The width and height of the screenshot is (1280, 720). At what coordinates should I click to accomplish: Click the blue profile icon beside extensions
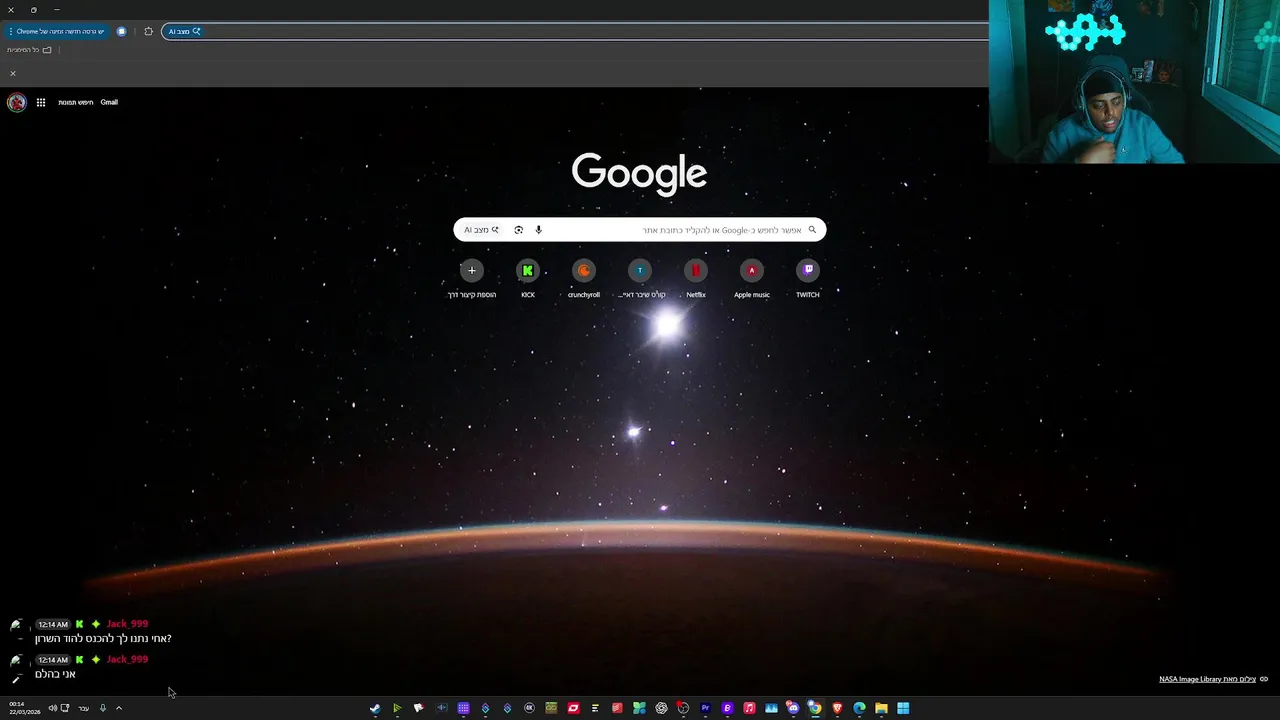coord(122,31)
